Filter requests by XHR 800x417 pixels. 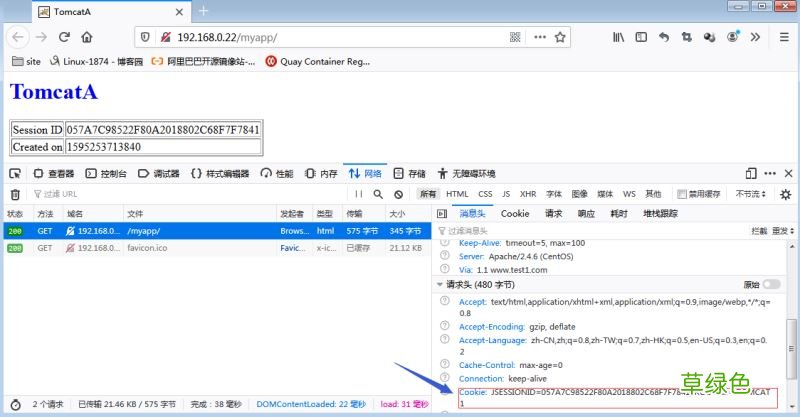tap(528, 194)
